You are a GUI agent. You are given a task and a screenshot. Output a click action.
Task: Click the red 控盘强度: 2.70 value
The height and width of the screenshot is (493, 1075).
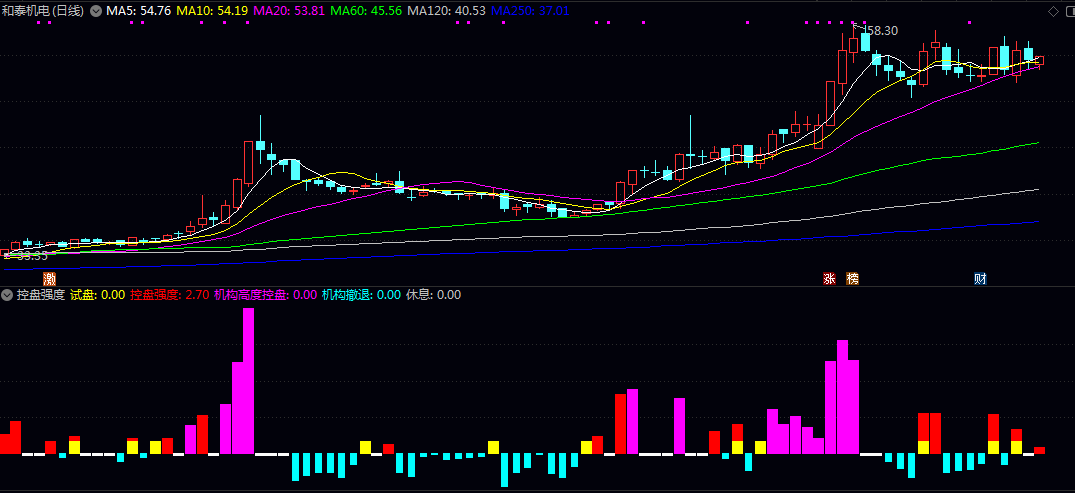(169, 296)
